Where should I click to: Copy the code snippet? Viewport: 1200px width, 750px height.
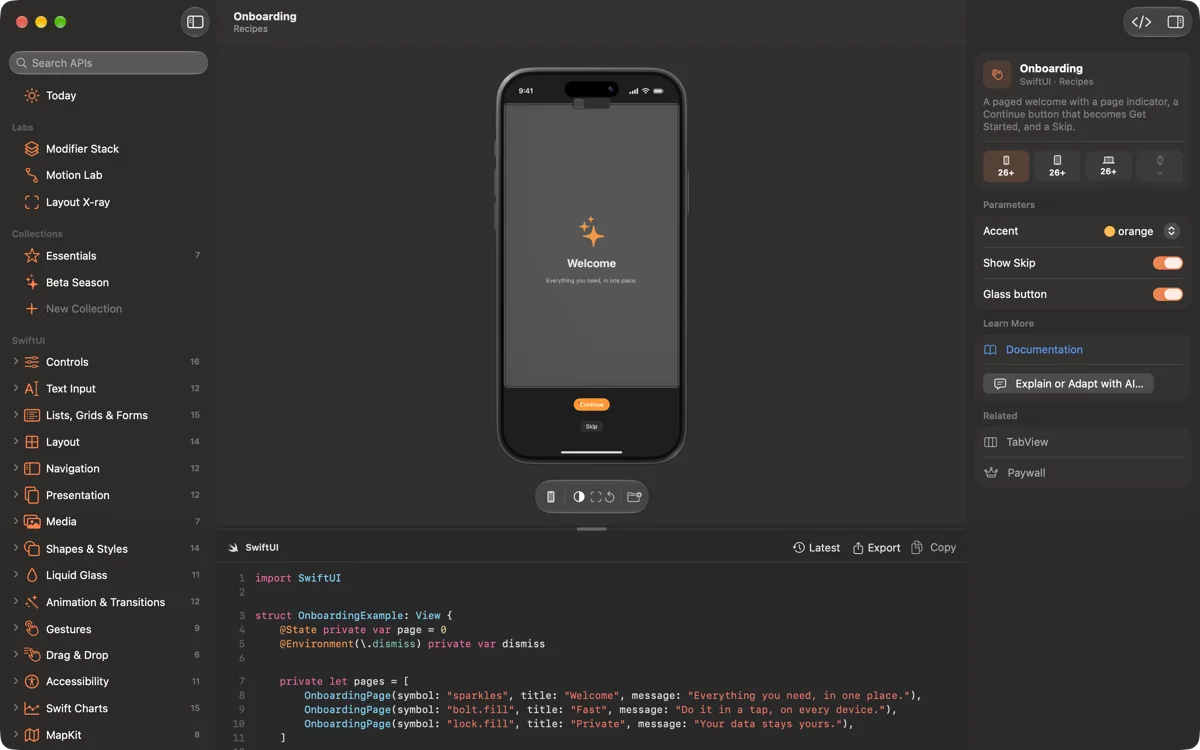click(933, 548)
